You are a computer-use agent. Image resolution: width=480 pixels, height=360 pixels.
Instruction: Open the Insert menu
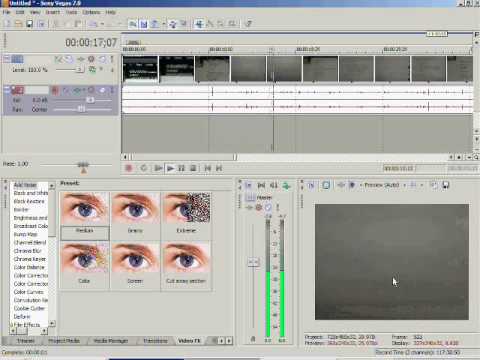pyautogui.click(x=53, y=12)
